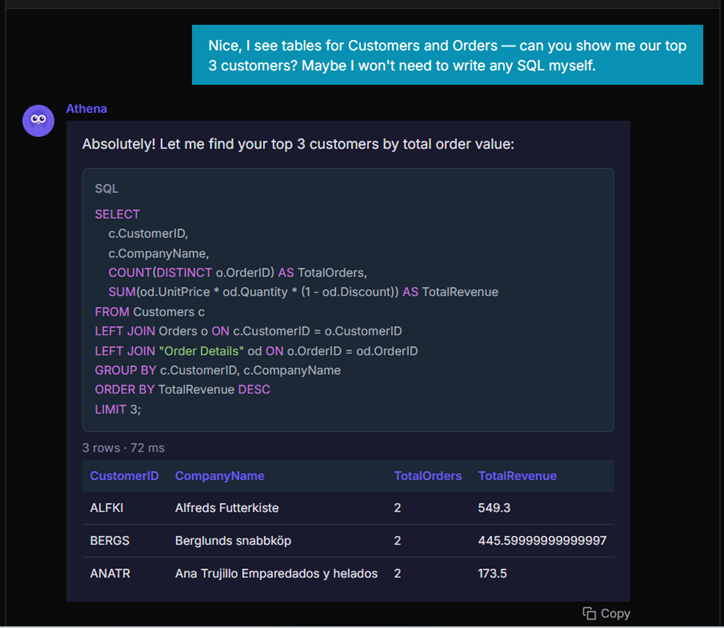Click the 445.59999999999997 revenue value
Screen dimensions: 724x628
tap(542, 541)
